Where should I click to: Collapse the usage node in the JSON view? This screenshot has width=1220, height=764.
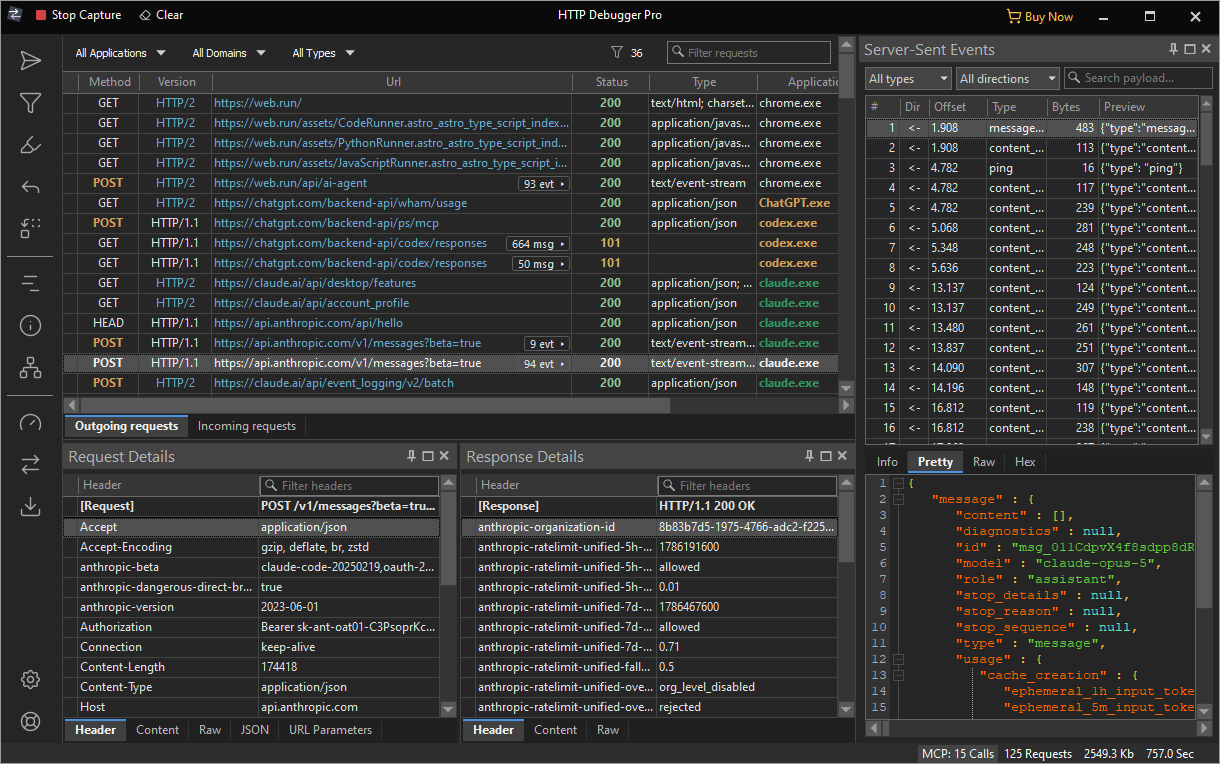898,659
